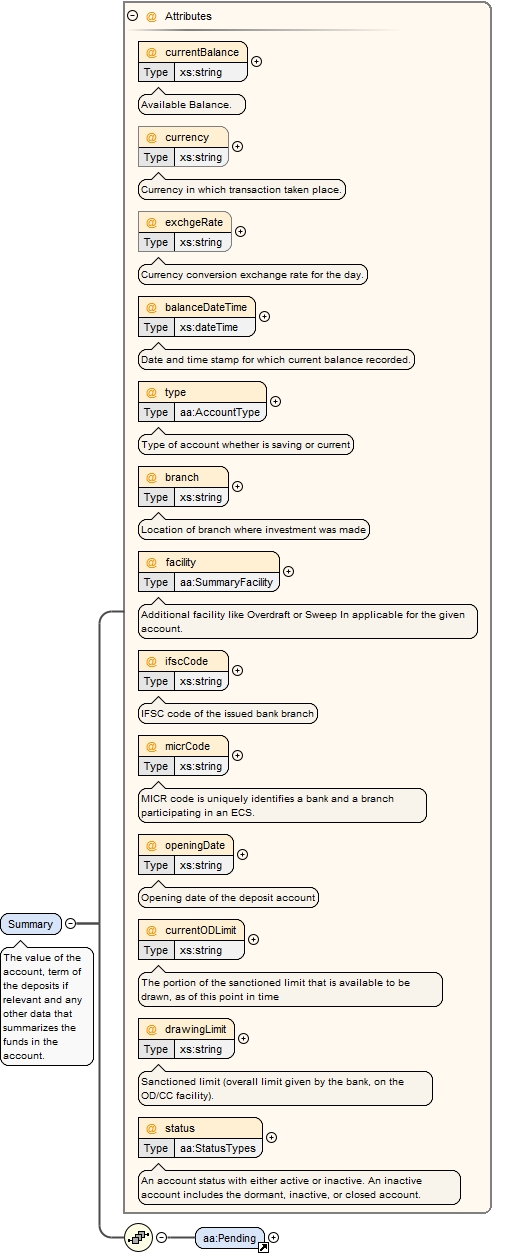
Task: Expand the facility aa:SummaryFacility attribute
Action: 288,572
